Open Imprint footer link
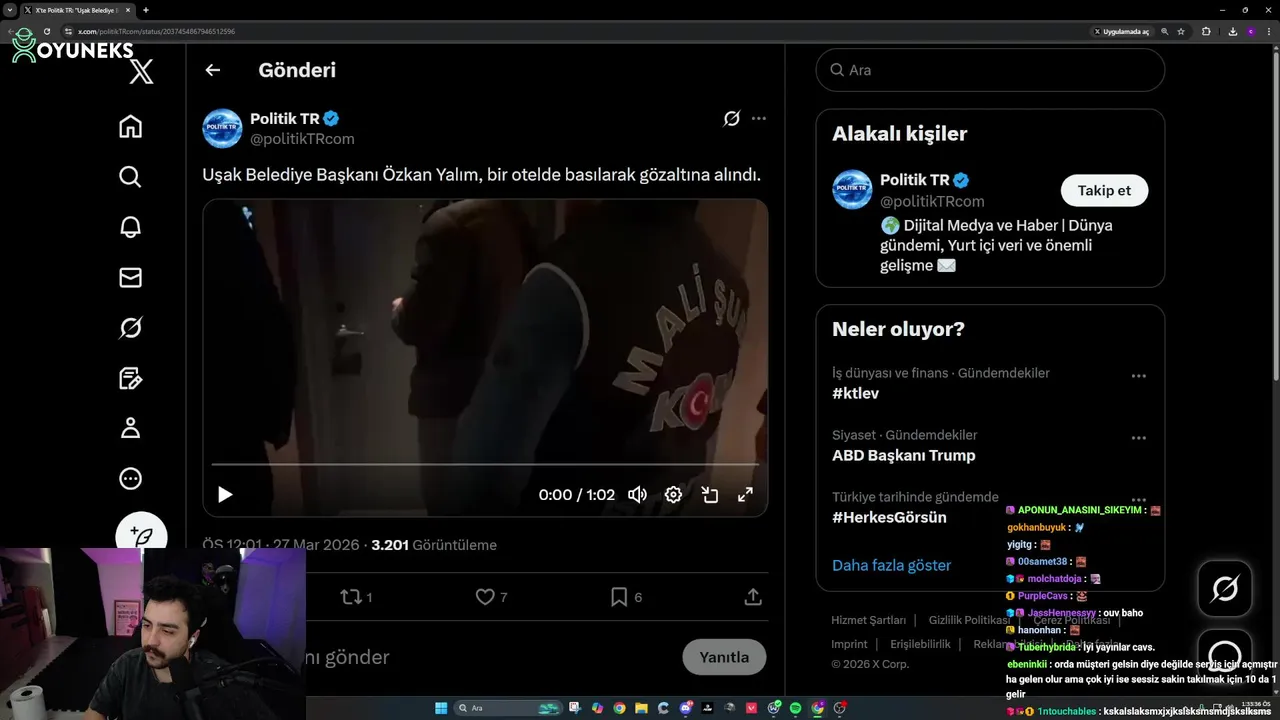Viewport: 1280px width, 720px height. [849, 644]
